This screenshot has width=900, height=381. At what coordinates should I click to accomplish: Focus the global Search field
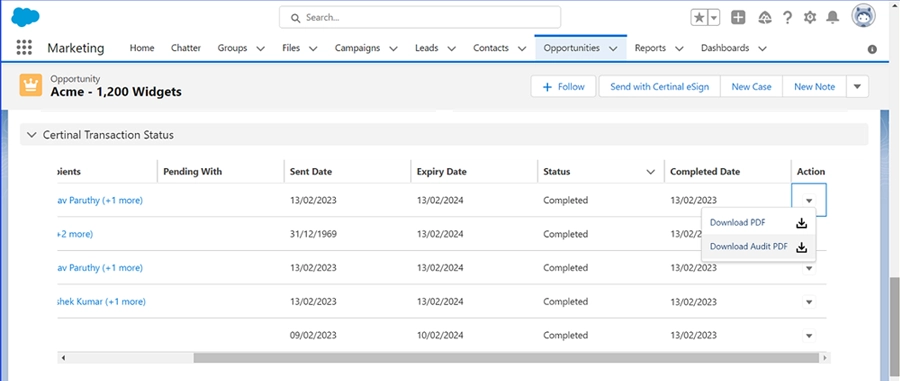click(x=420, y=17)
